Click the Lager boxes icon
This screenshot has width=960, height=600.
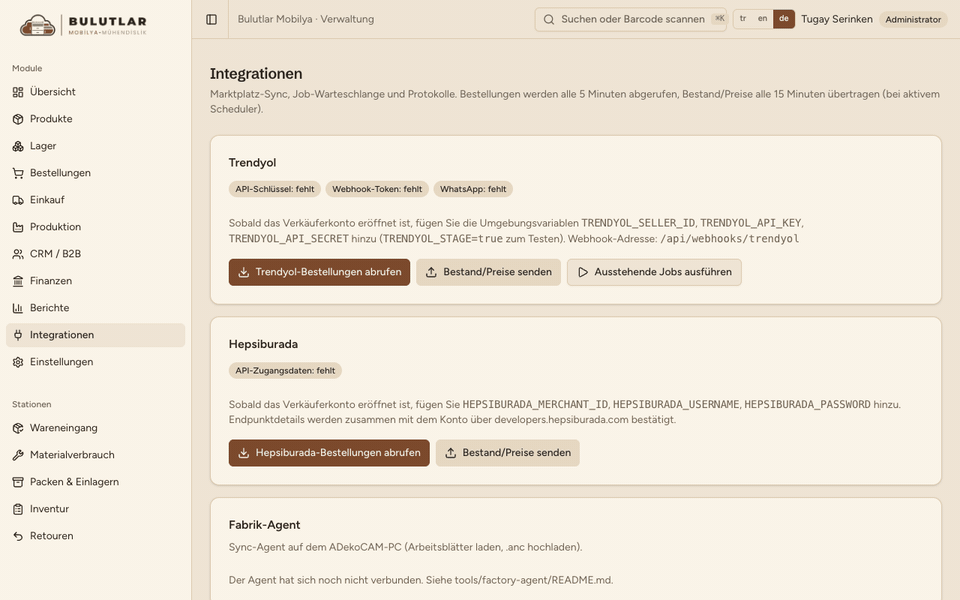click(x=18, y=146)
